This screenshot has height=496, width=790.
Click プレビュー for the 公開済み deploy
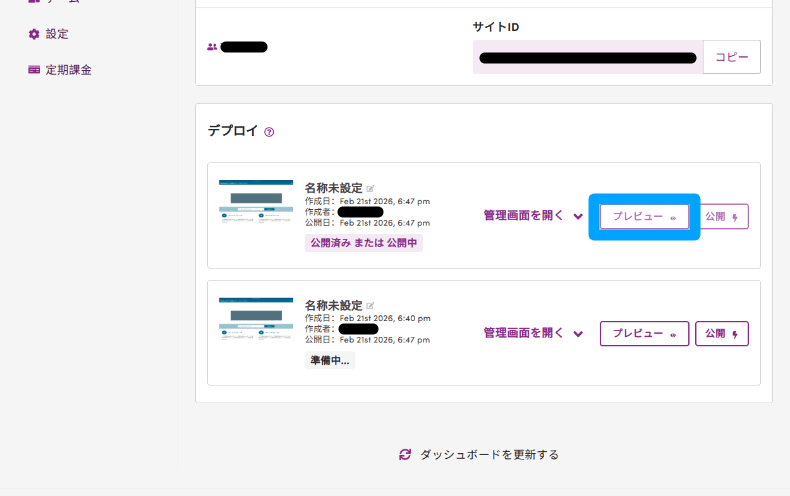tap(644, 216)
